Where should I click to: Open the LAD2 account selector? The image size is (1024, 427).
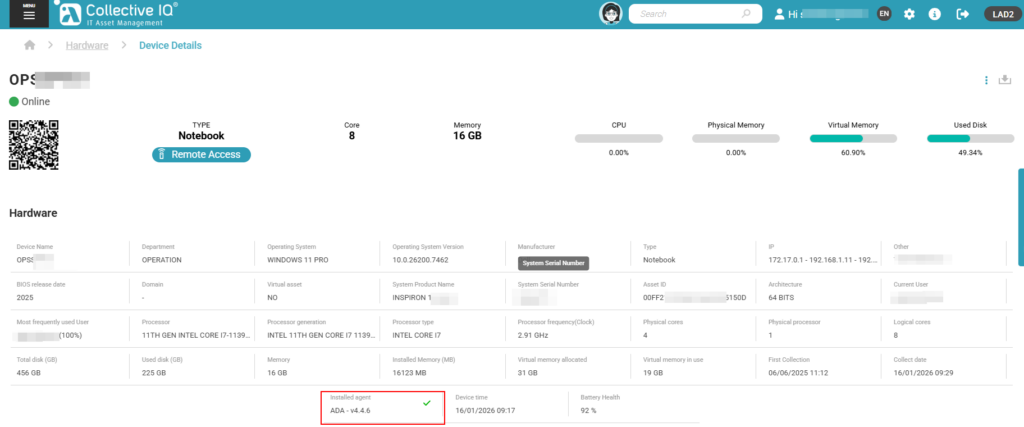pyautogui.click(x=999, y=14)
